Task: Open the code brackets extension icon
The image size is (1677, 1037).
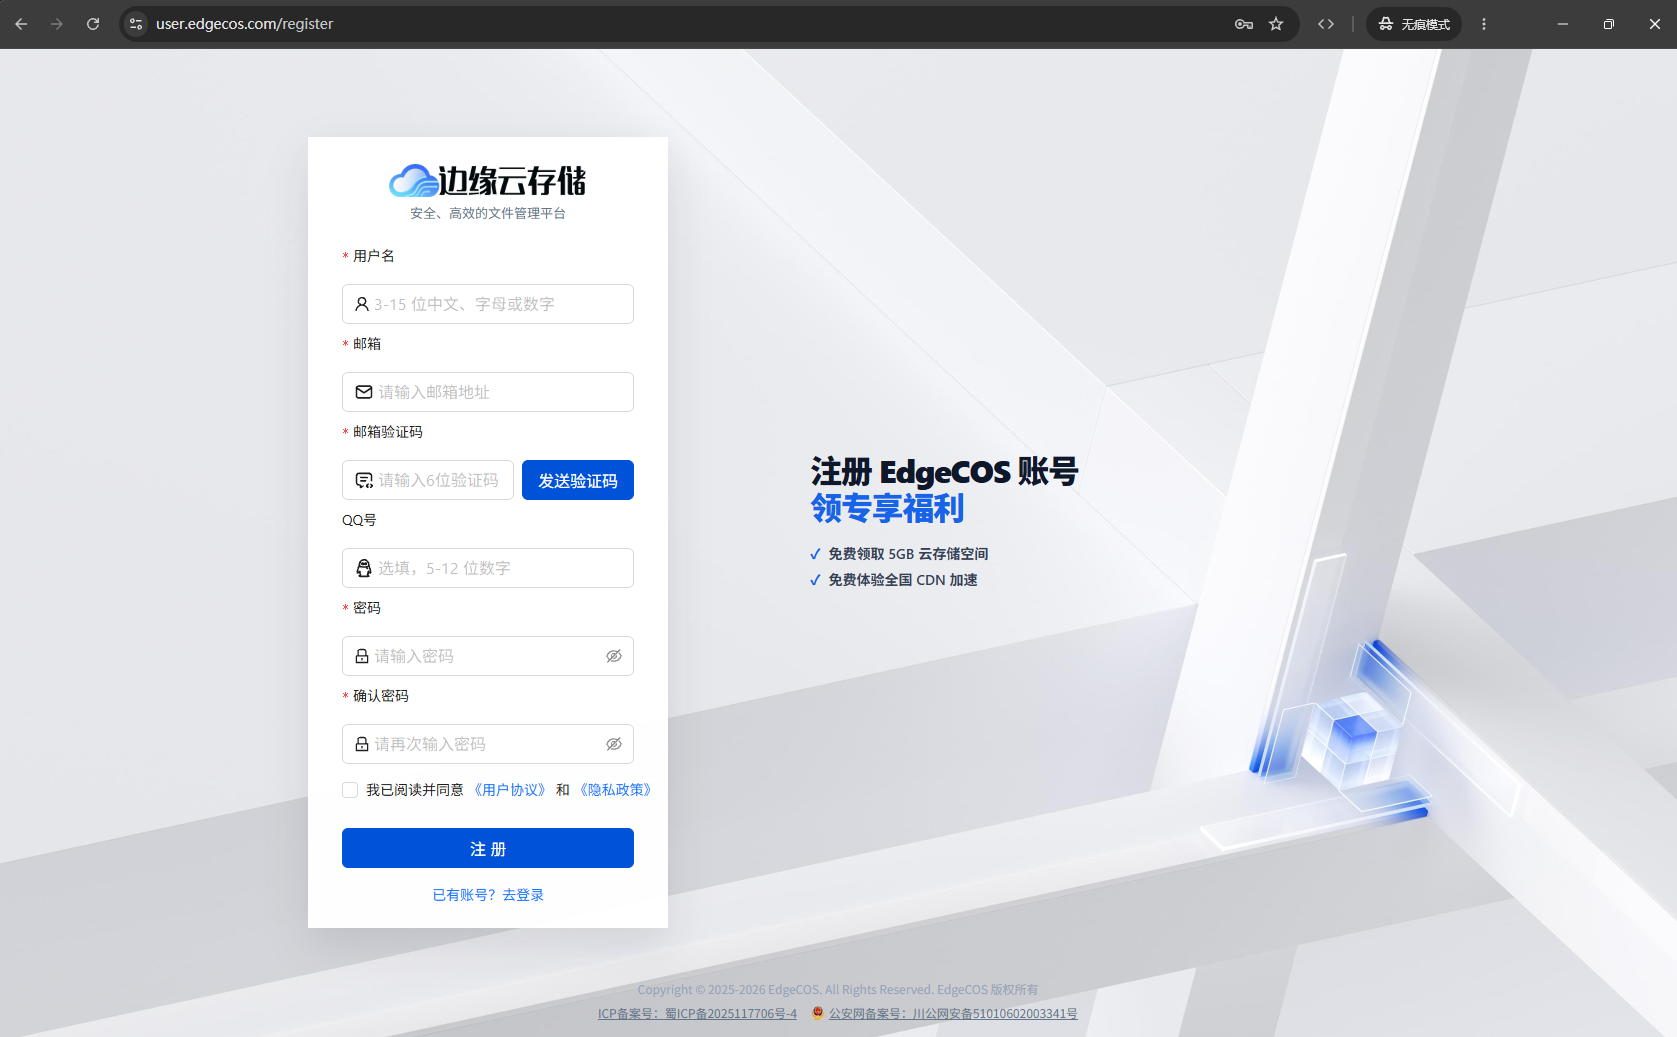Action: [1326, 24]
